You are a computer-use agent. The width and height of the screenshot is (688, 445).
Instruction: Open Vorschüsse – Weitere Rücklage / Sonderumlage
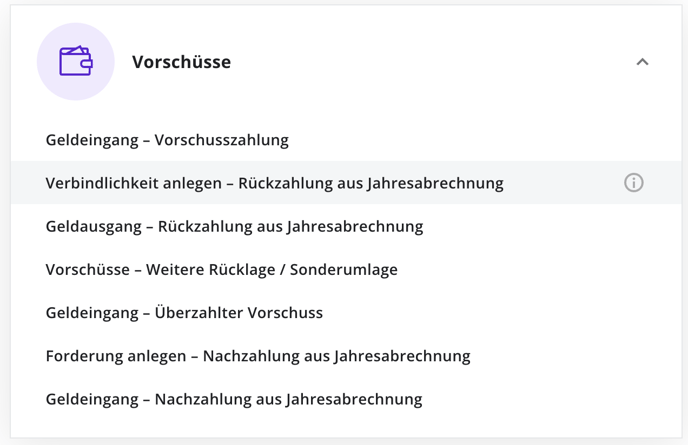coord(346,269)
